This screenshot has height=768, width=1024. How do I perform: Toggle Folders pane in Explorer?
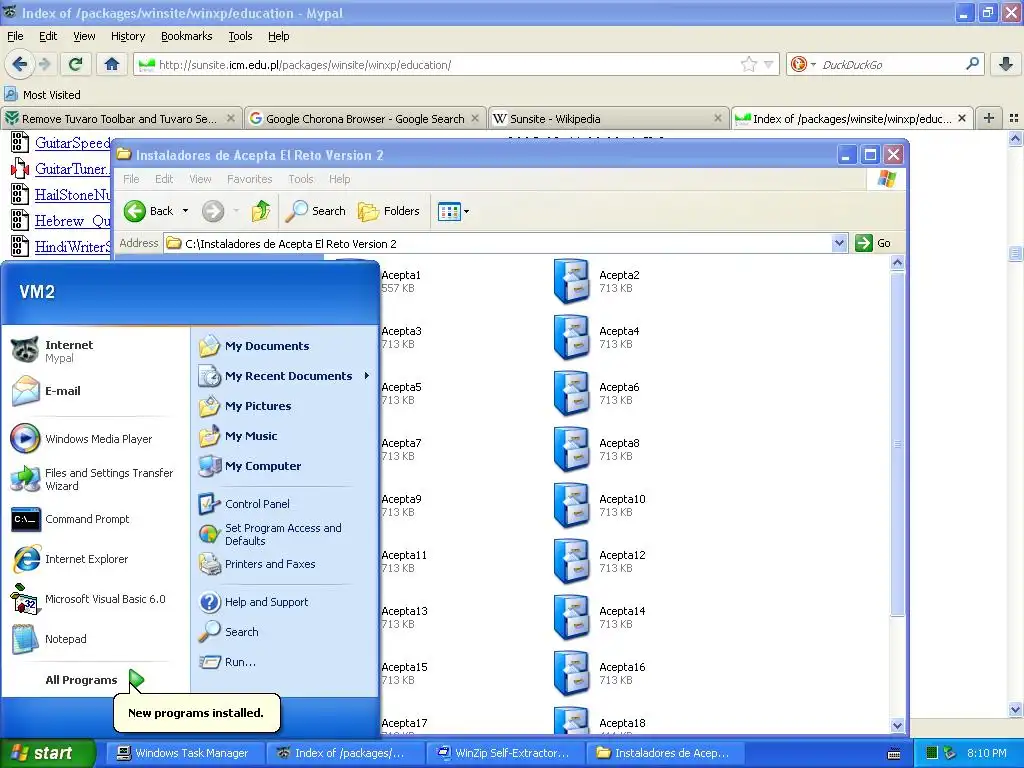coord(389,211)
